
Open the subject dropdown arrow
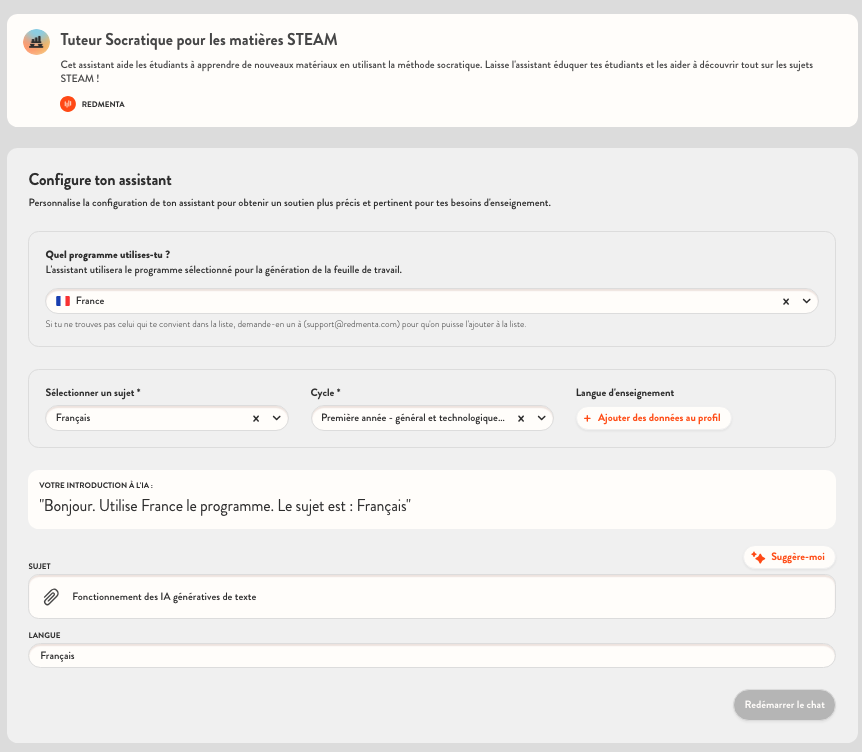coord(276,419)
